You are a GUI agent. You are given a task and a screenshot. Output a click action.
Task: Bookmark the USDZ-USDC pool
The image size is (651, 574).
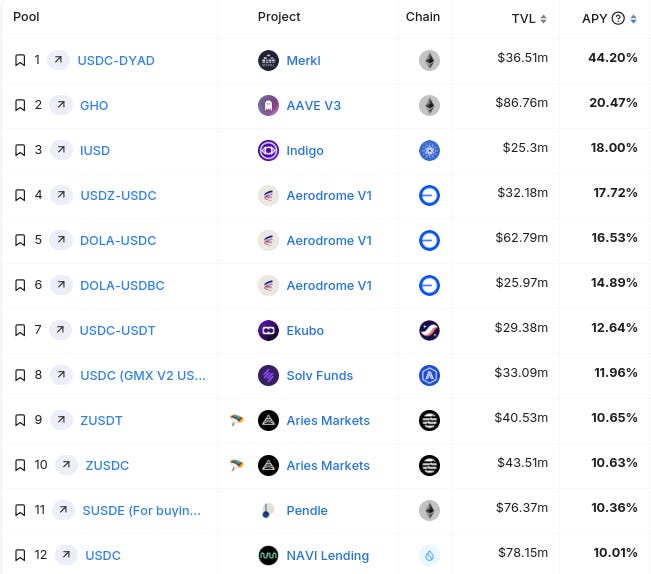[x=20, y=195]
